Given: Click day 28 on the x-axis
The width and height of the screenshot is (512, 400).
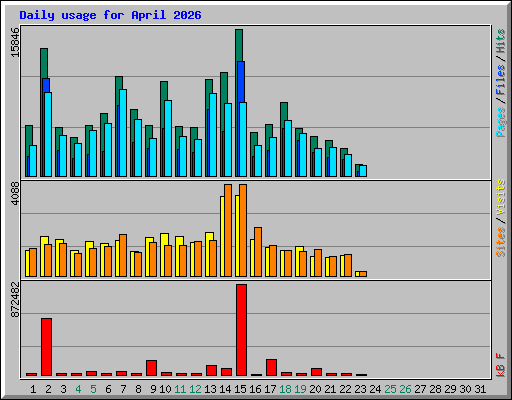Looking at the screenshot, I should pyautogui.click(x=435, y=389).
